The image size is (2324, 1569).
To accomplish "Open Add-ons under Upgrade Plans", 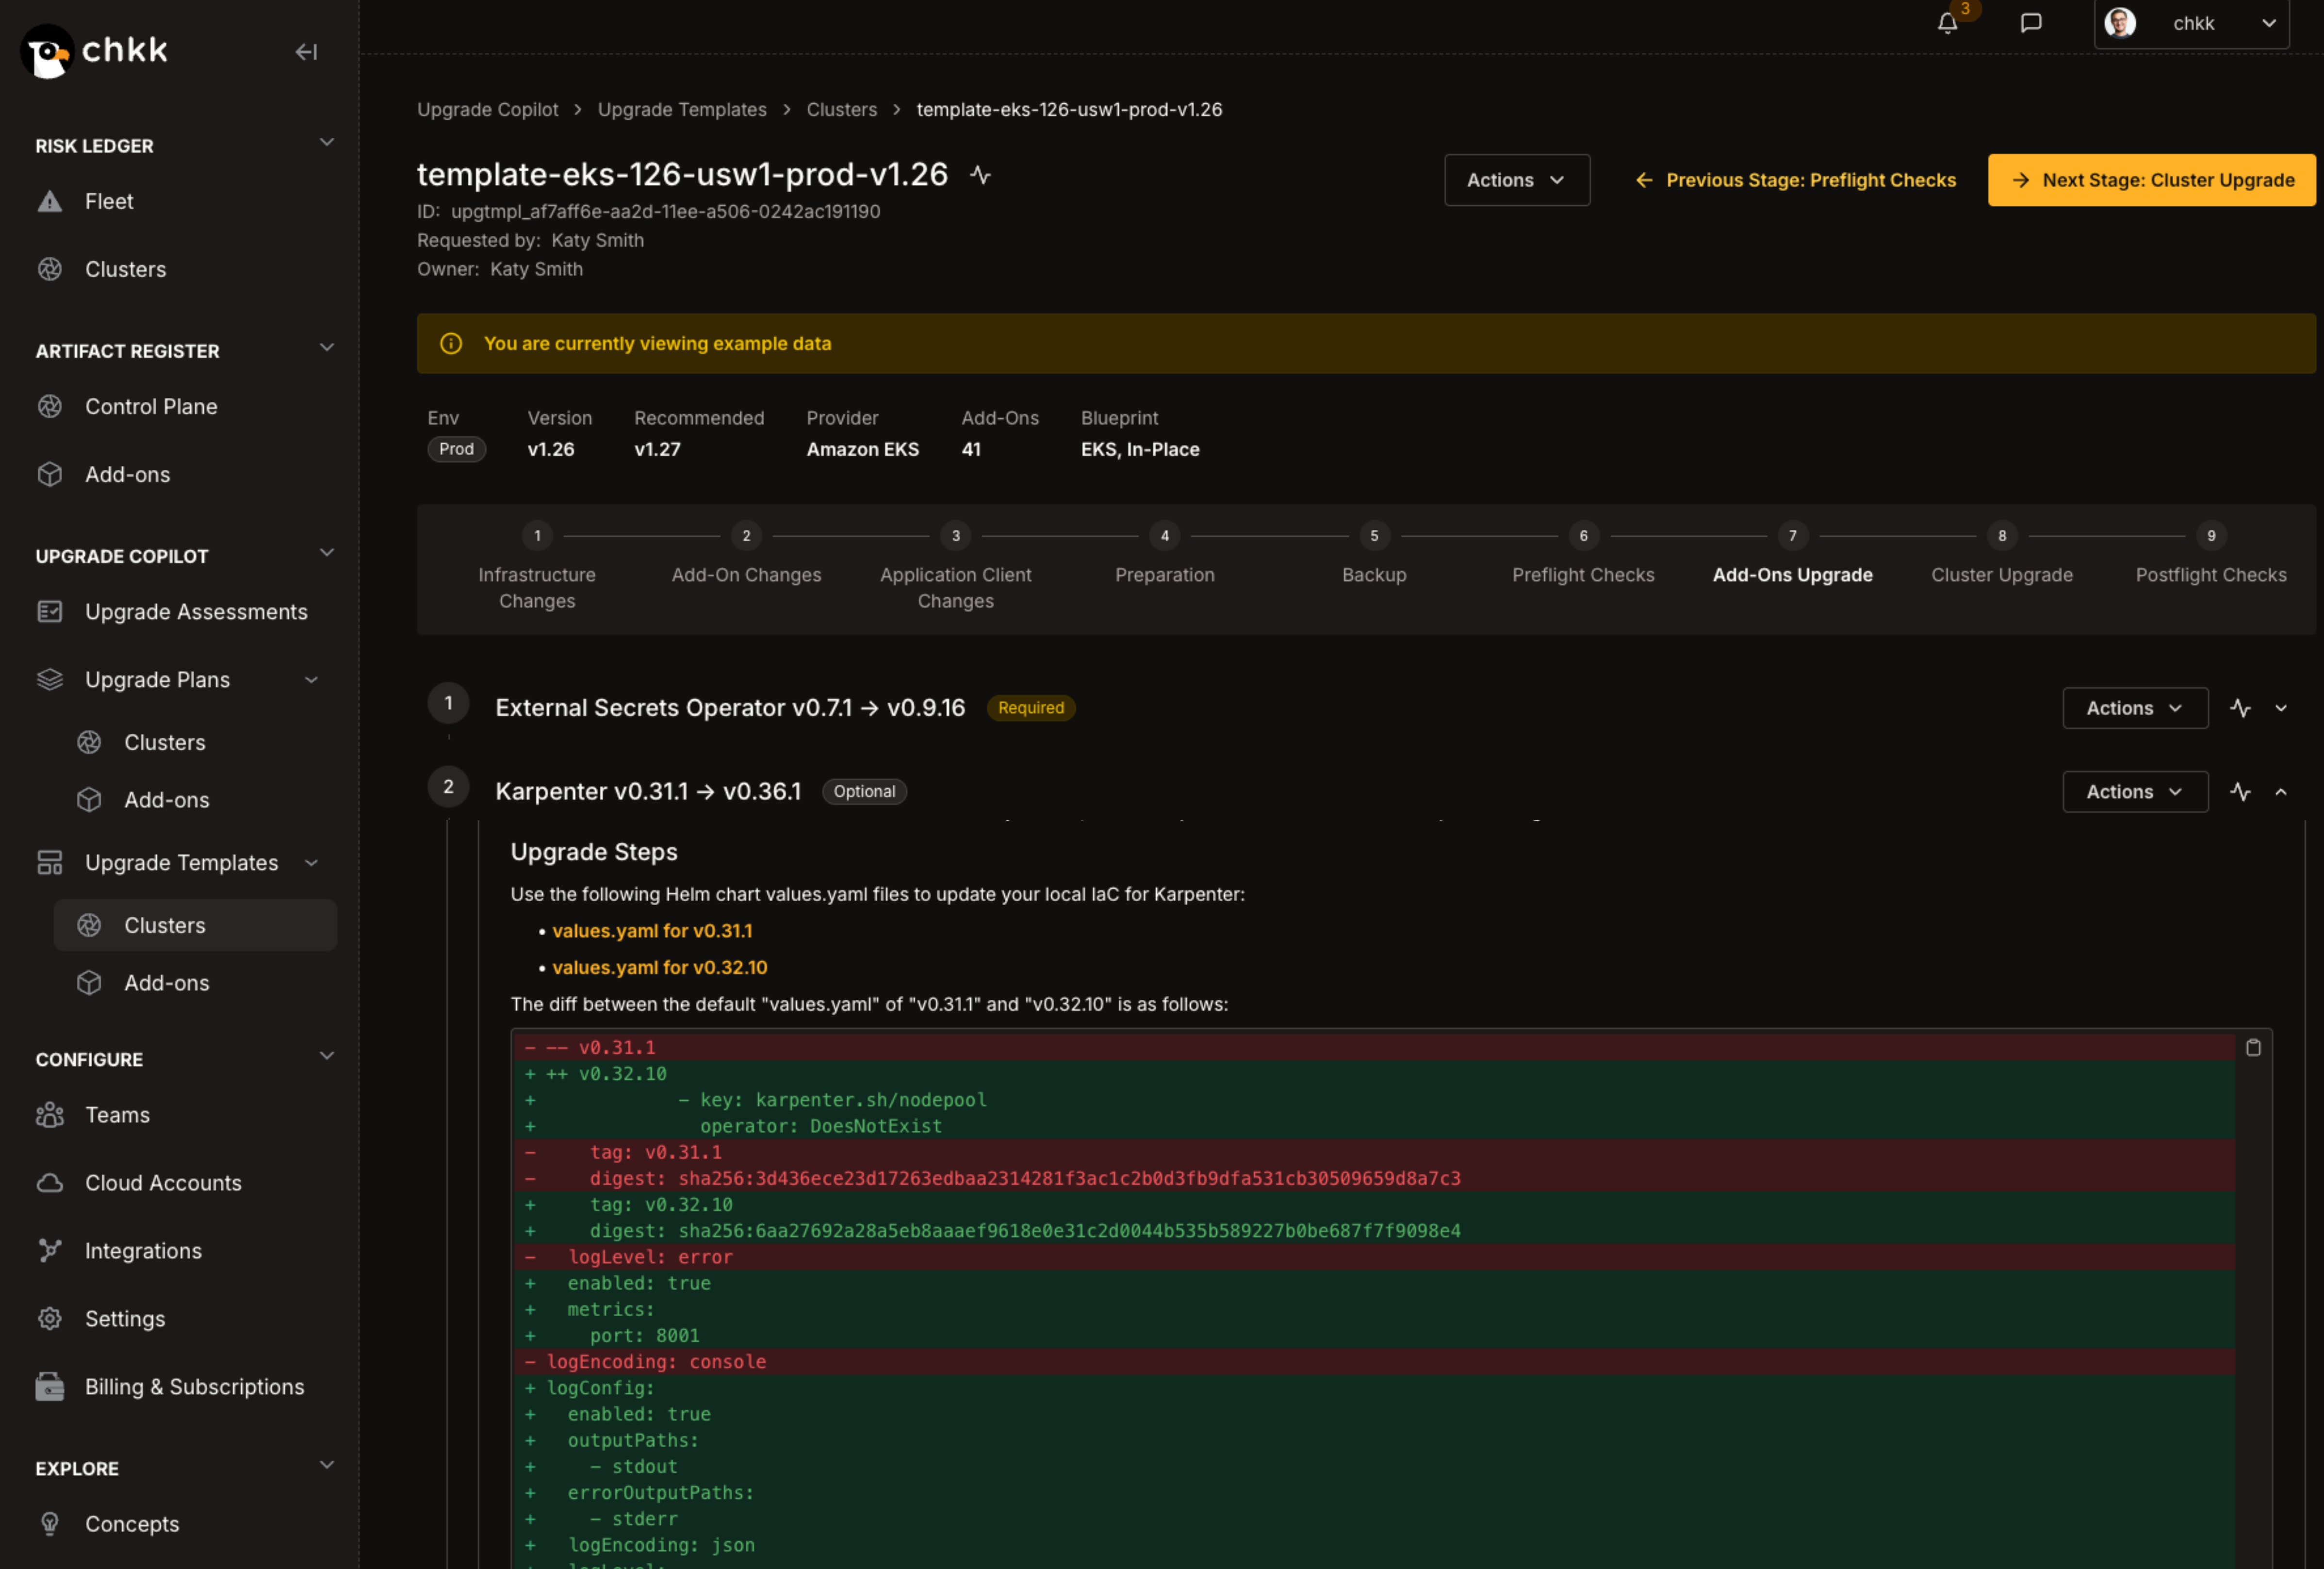I will pyautogui.click(x=166, y=800).
